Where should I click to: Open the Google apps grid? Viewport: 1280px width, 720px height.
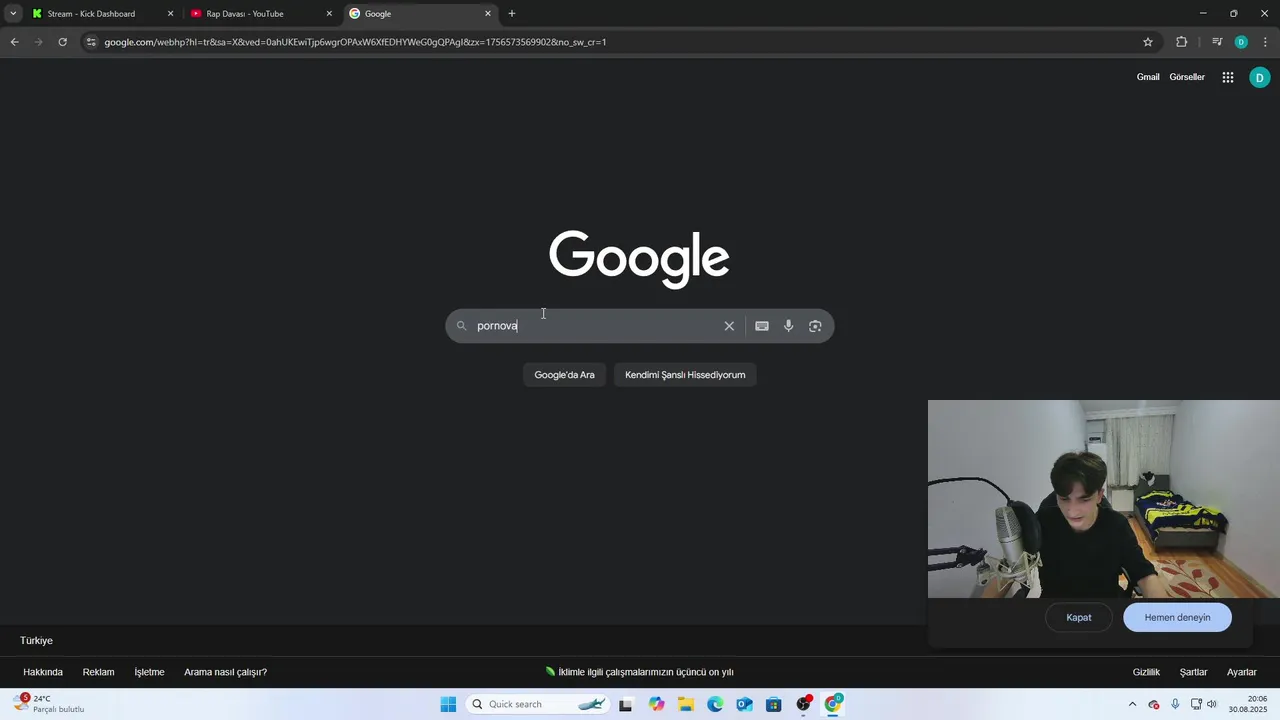(1228, 77)
